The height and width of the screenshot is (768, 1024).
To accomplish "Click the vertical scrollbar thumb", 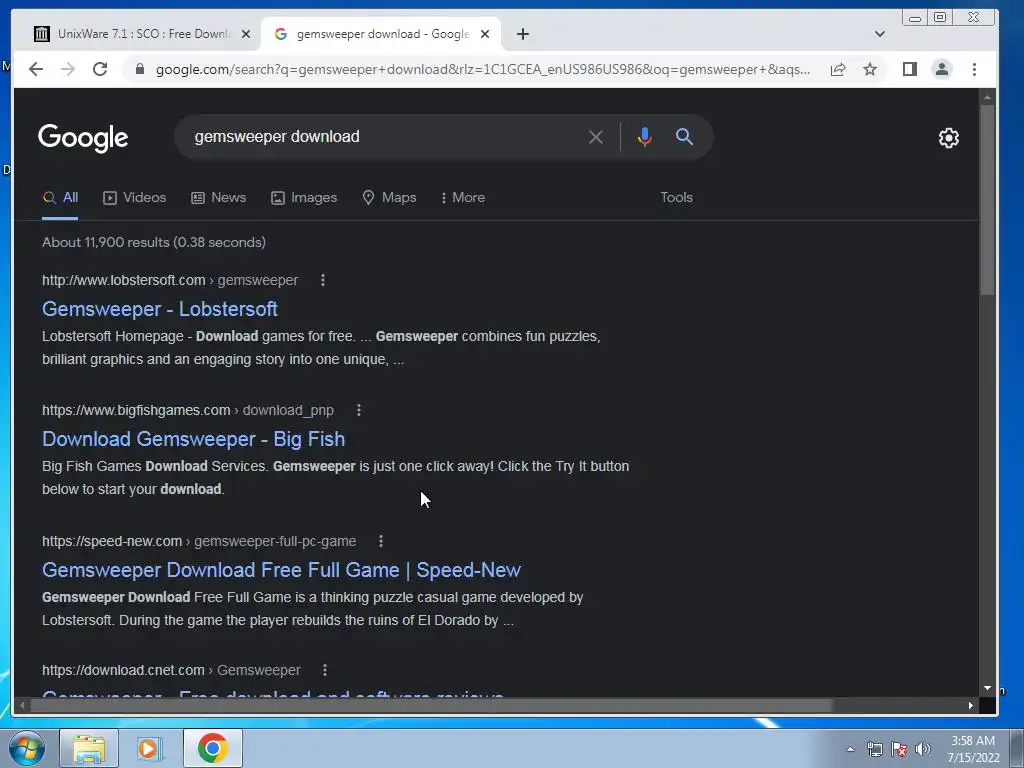I will [x=987, y=199].
